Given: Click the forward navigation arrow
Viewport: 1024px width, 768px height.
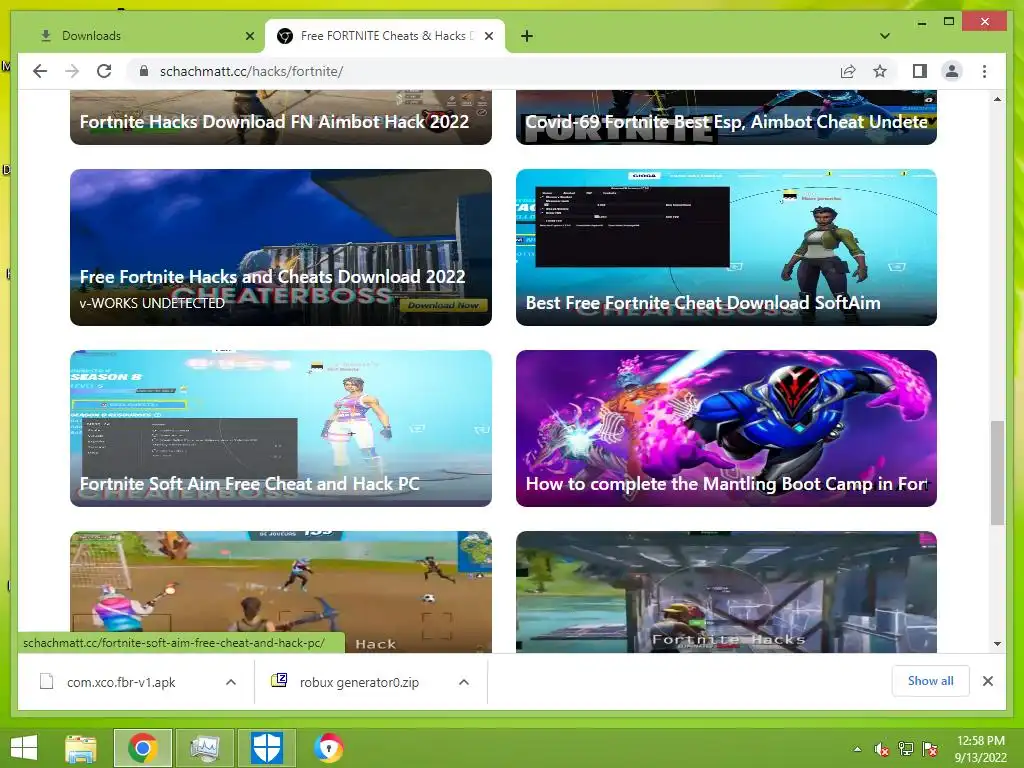Looking at the screenshot, I should (72, 71).
